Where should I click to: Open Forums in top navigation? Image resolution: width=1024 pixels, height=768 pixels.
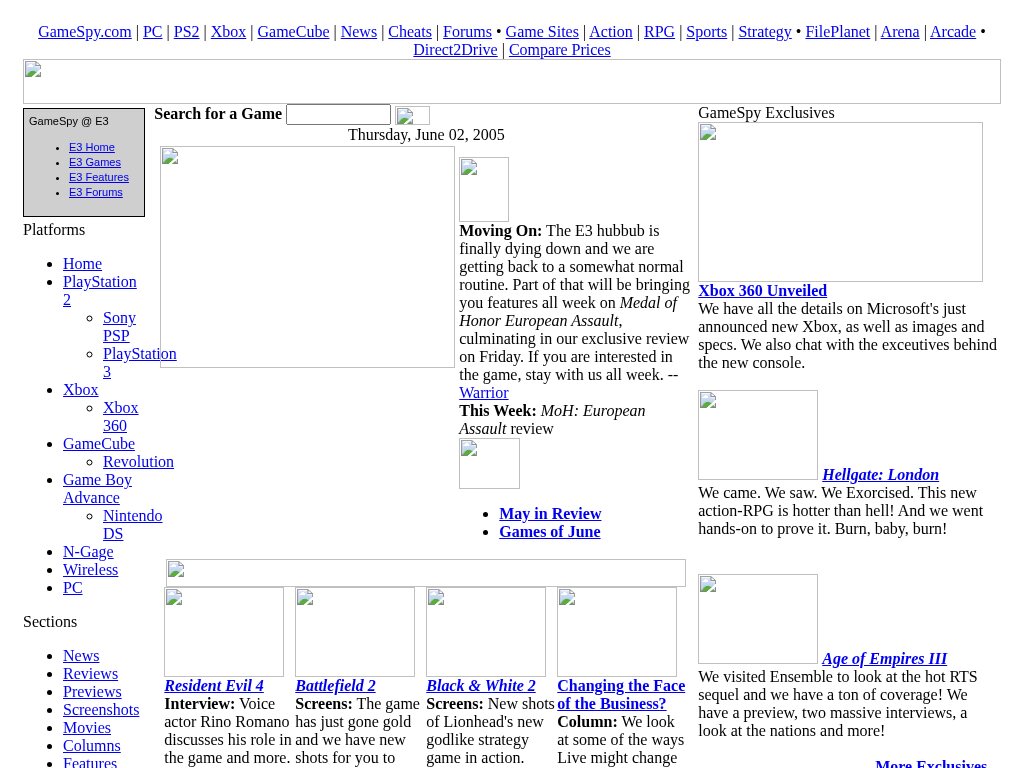467,31
